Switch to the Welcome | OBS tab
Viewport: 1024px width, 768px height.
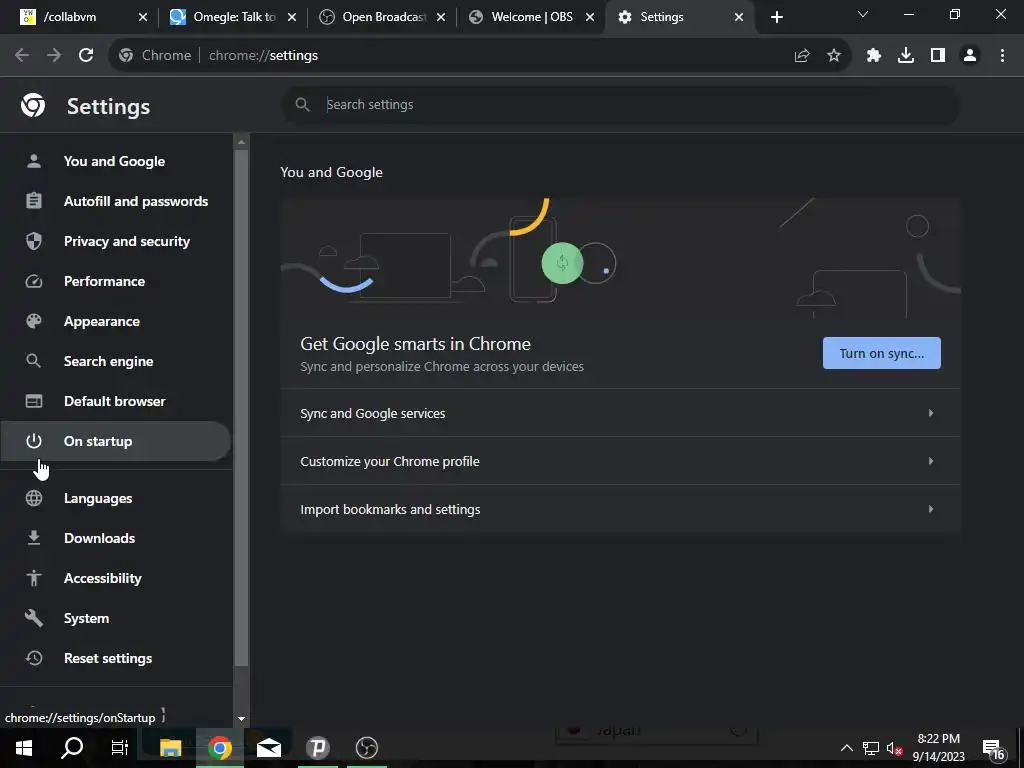pos(530,17)
